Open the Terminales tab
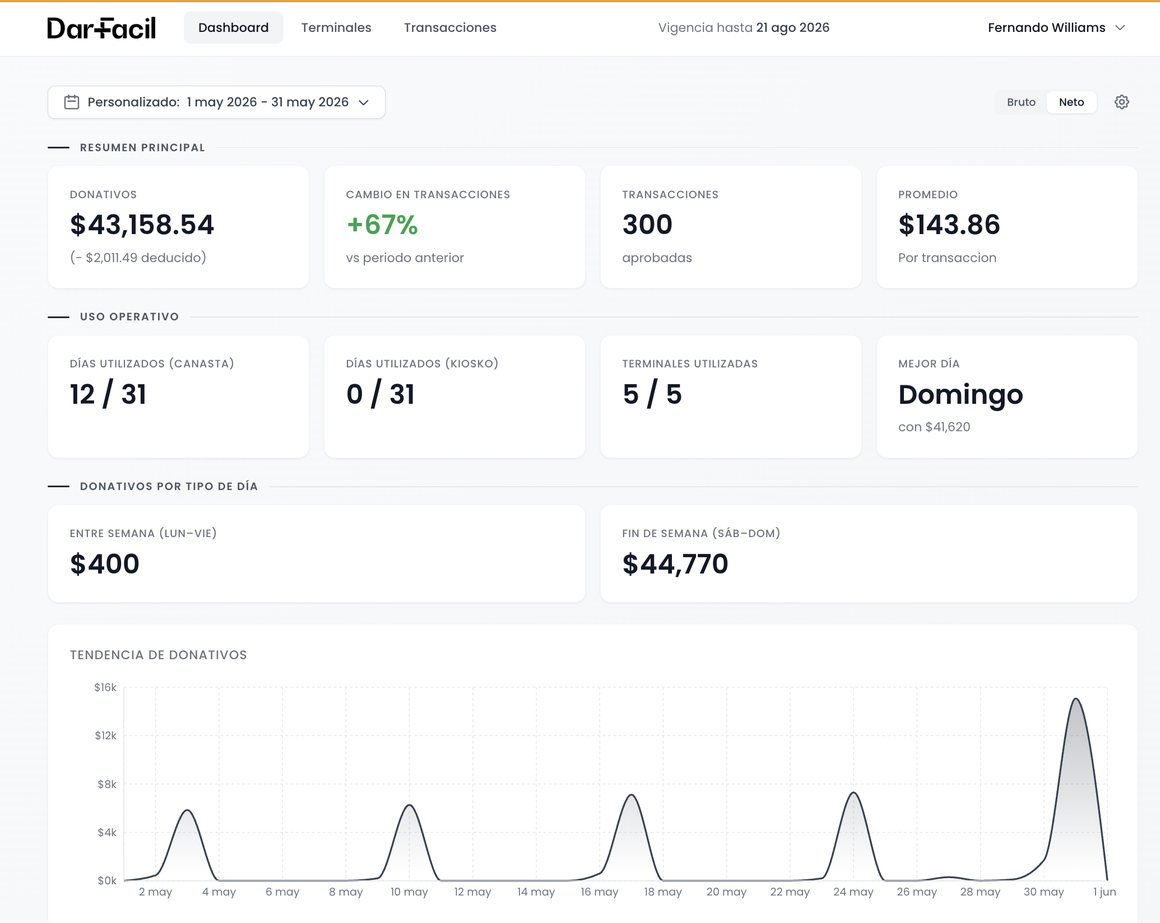This screenshot has height=923, width=1160. tap(336, 27)
